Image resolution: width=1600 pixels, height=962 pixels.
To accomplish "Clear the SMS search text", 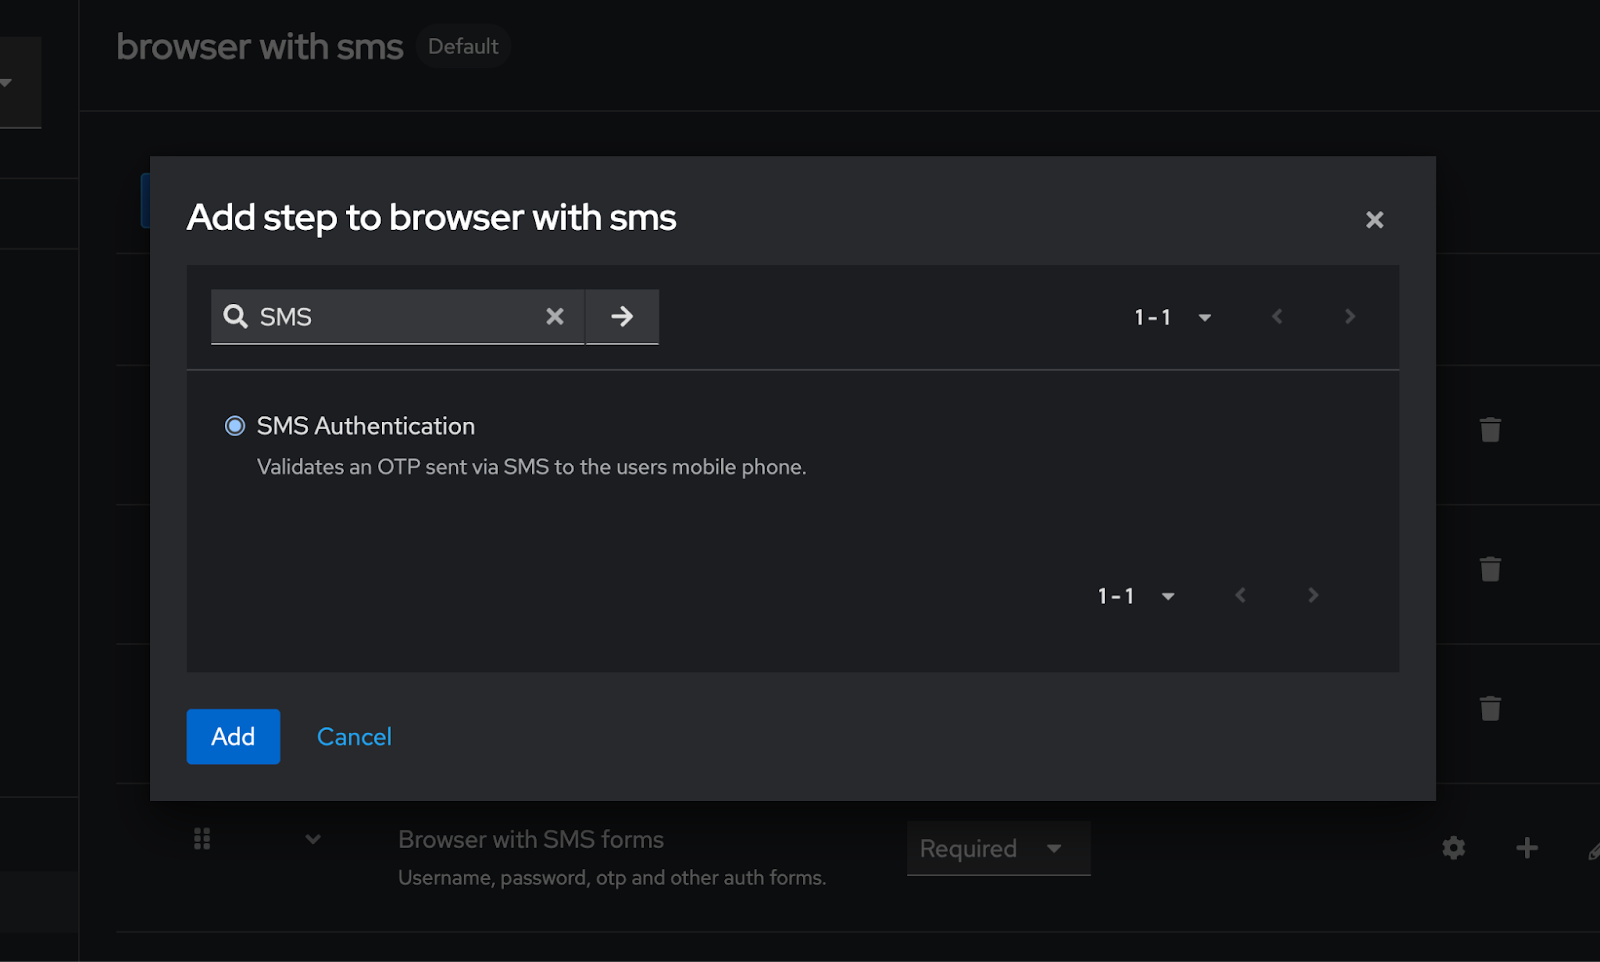I will pyautogui.click(x=555, y=316).
